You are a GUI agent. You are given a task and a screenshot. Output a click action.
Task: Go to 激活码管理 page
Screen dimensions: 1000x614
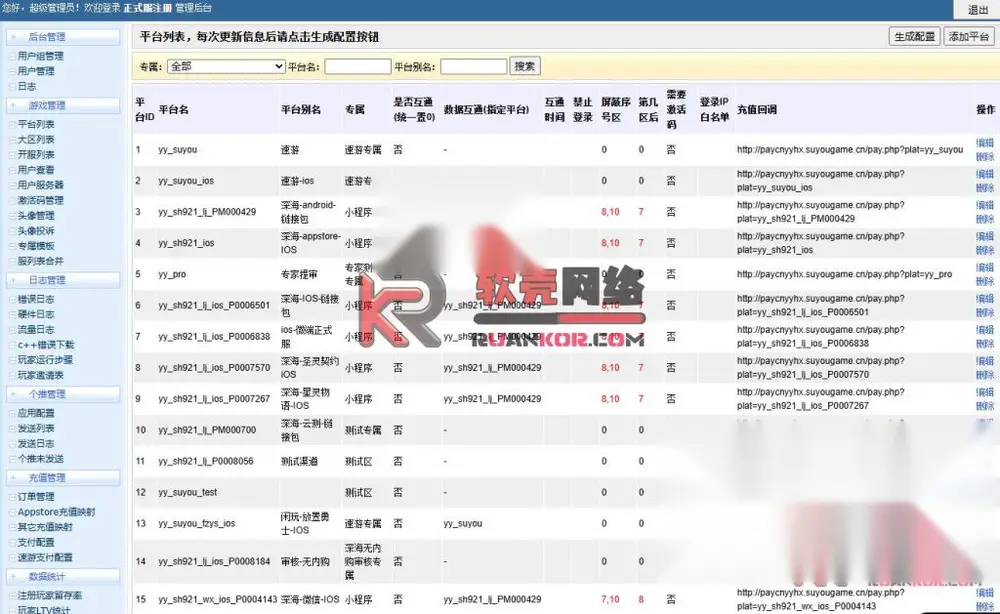[40, 200]
